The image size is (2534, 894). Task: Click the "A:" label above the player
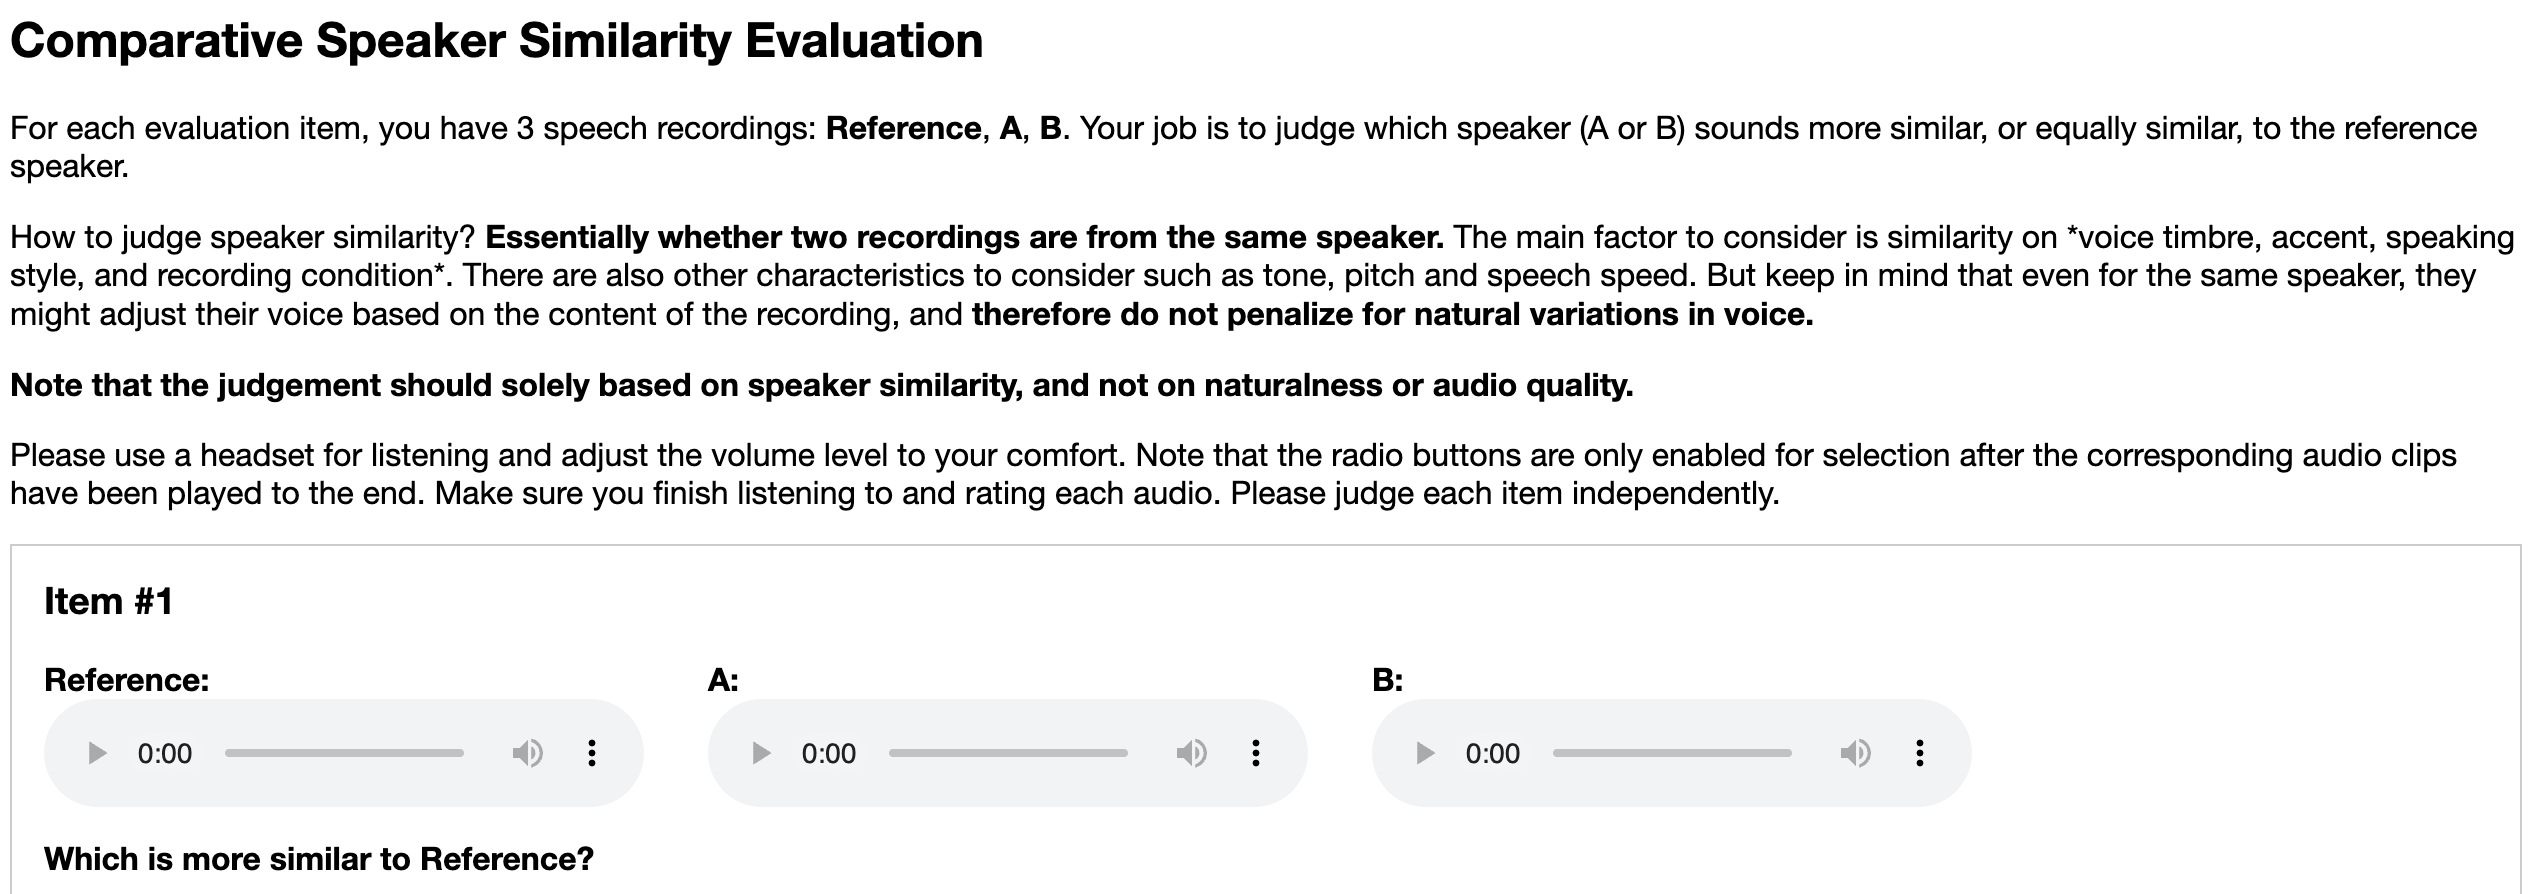(x=723, y=680)
